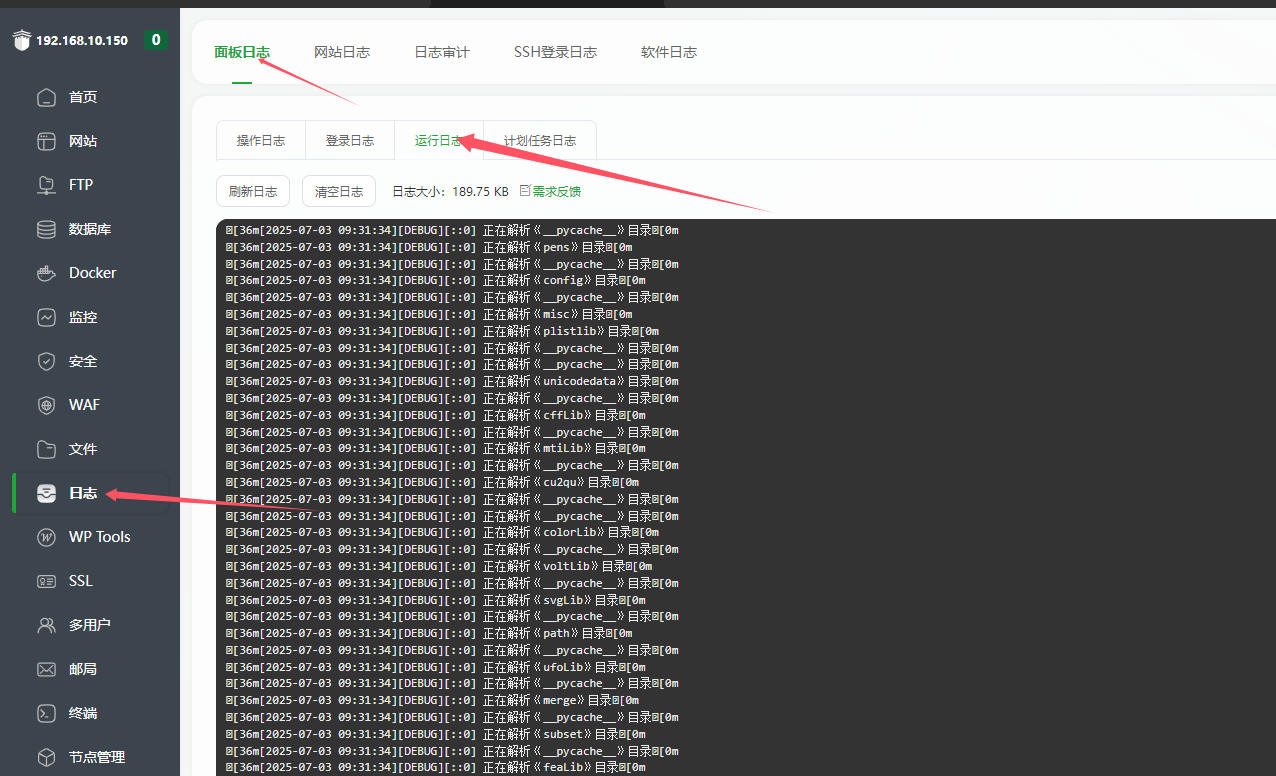This screenshot has height=776, width=1276.
Task: Click the database icon in sidebar
Action: pyautogui.click(x=46, y=229)
